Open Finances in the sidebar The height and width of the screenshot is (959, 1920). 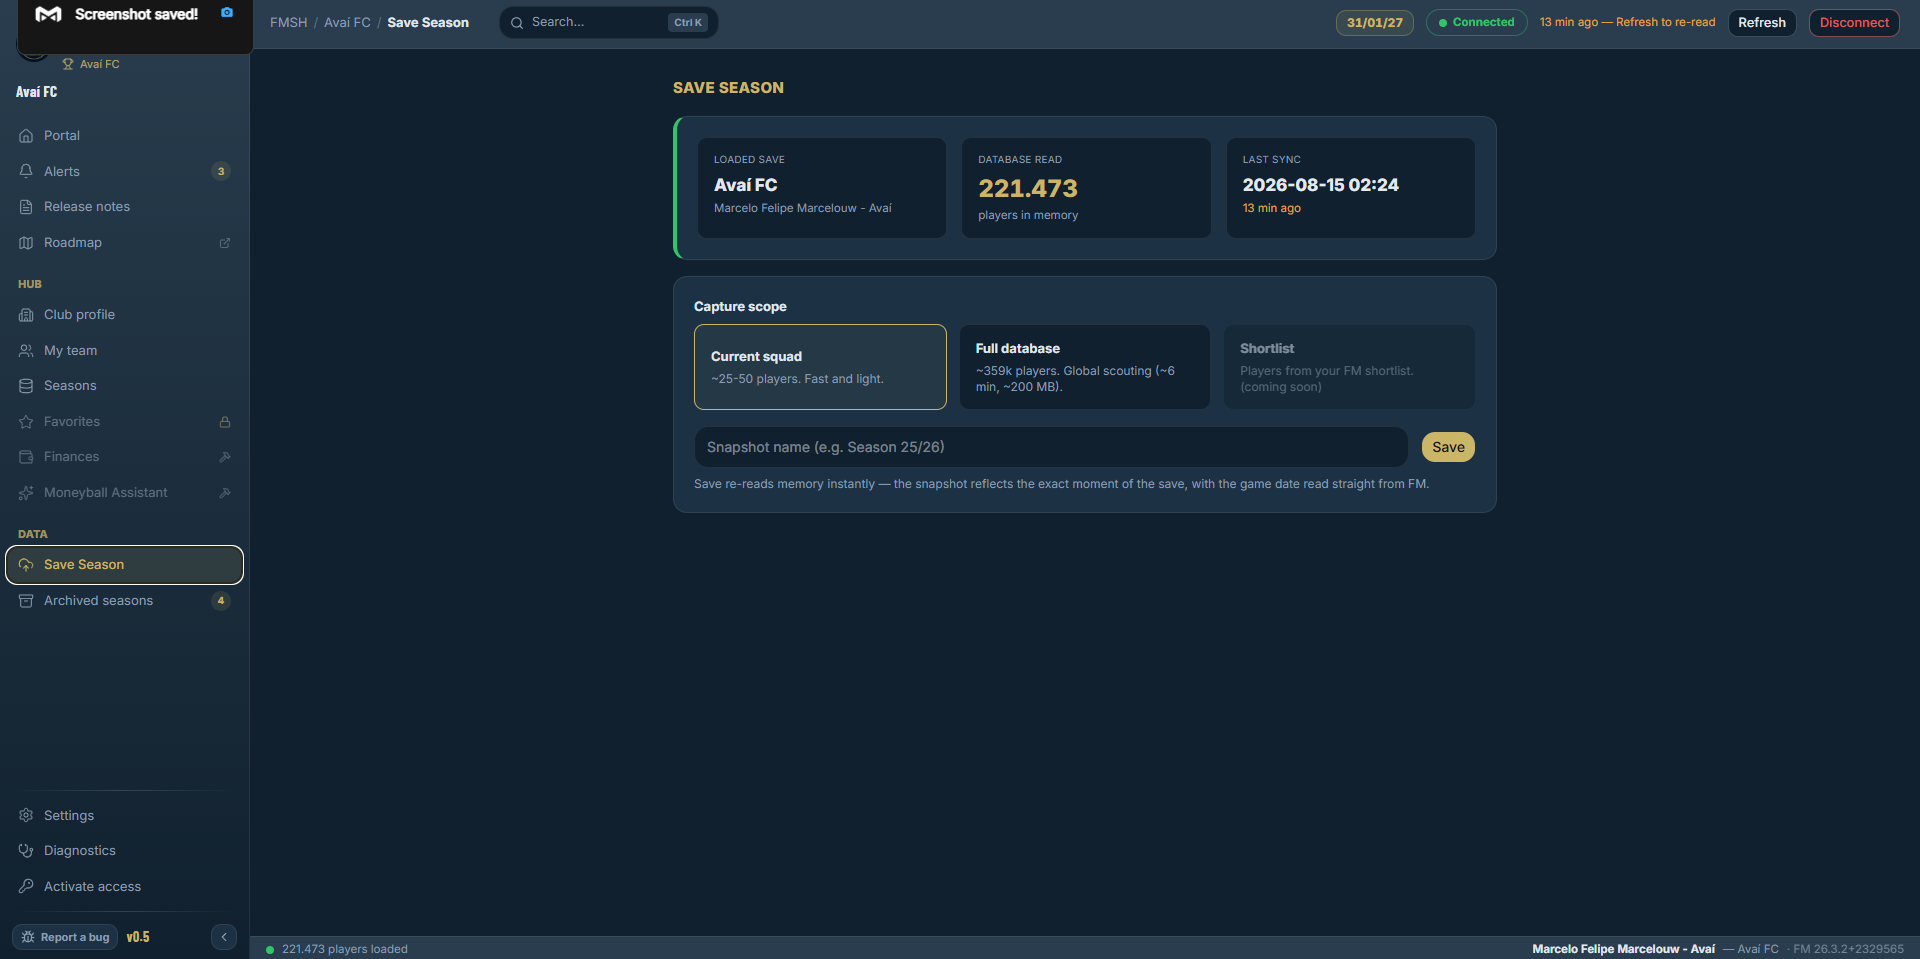(x=125, y=457)
